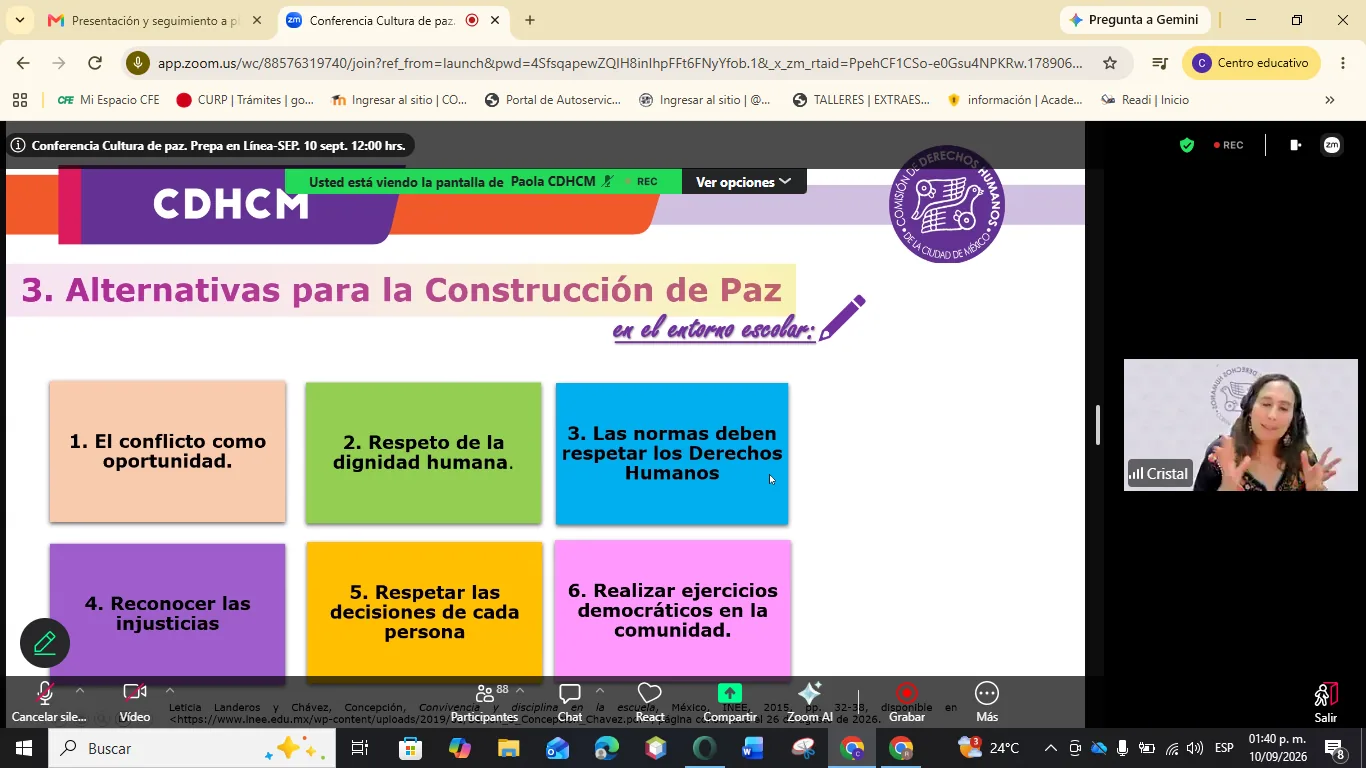Image resolution: width=1366 pixels, height=768 pixels.
Task: Open File Explorer from the taskbar
Action: pos(509,748)
